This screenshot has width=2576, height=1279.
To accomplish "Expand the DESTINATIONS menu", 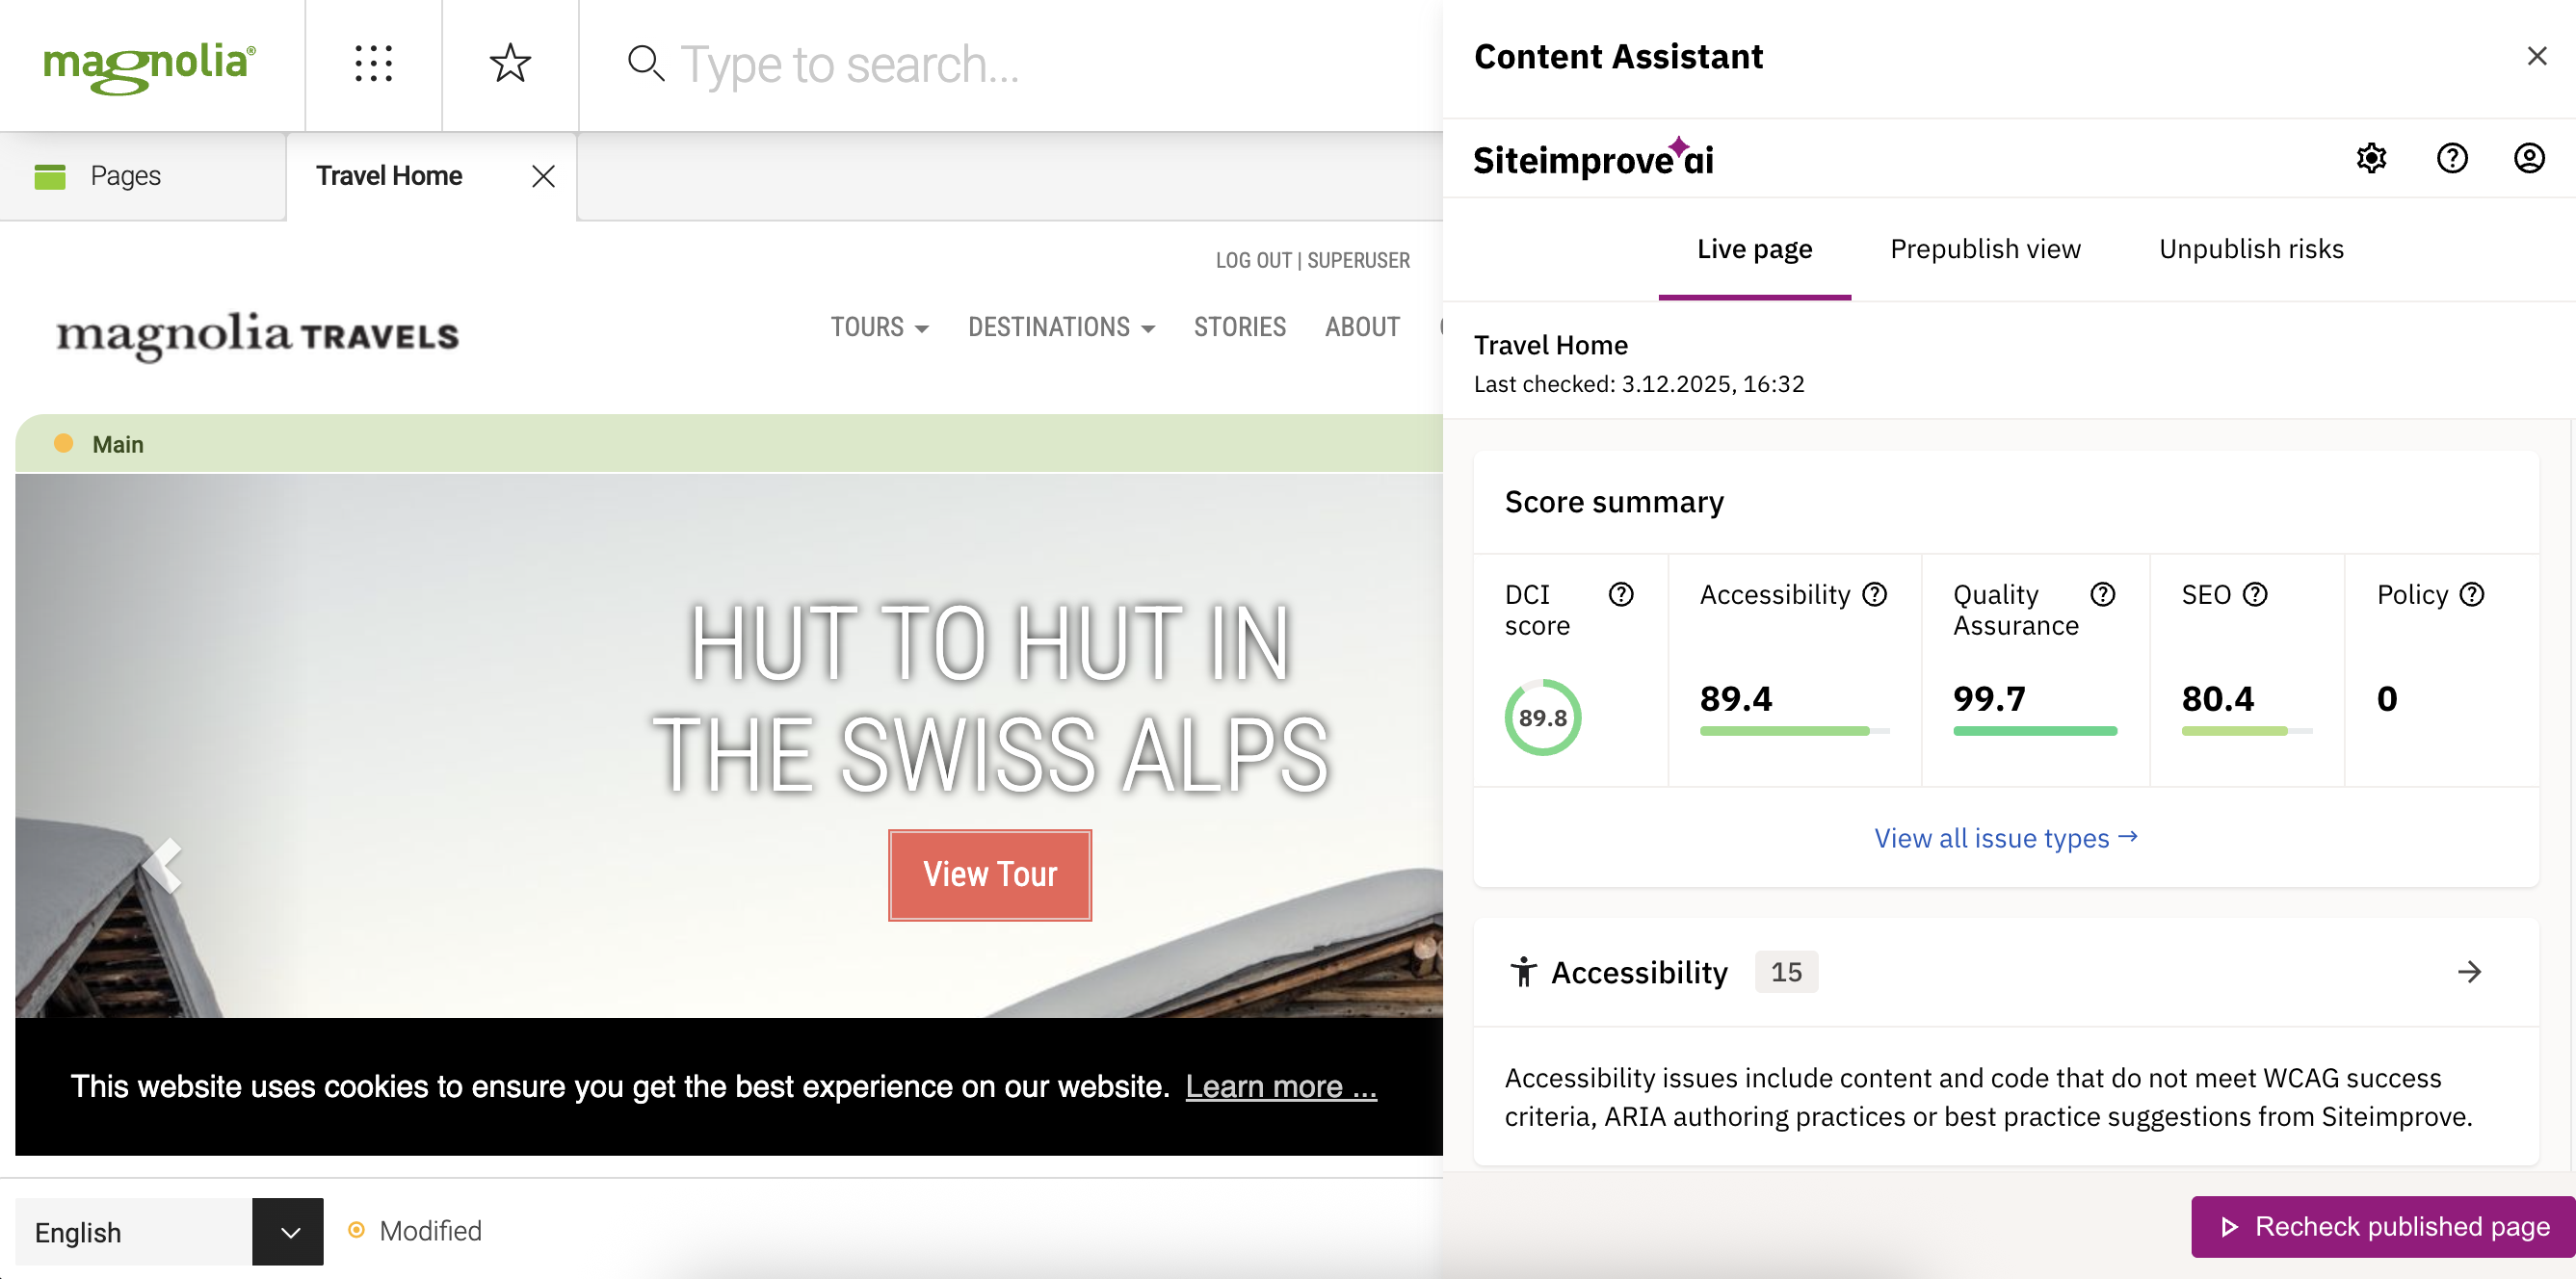I will tap(1061, 327).
